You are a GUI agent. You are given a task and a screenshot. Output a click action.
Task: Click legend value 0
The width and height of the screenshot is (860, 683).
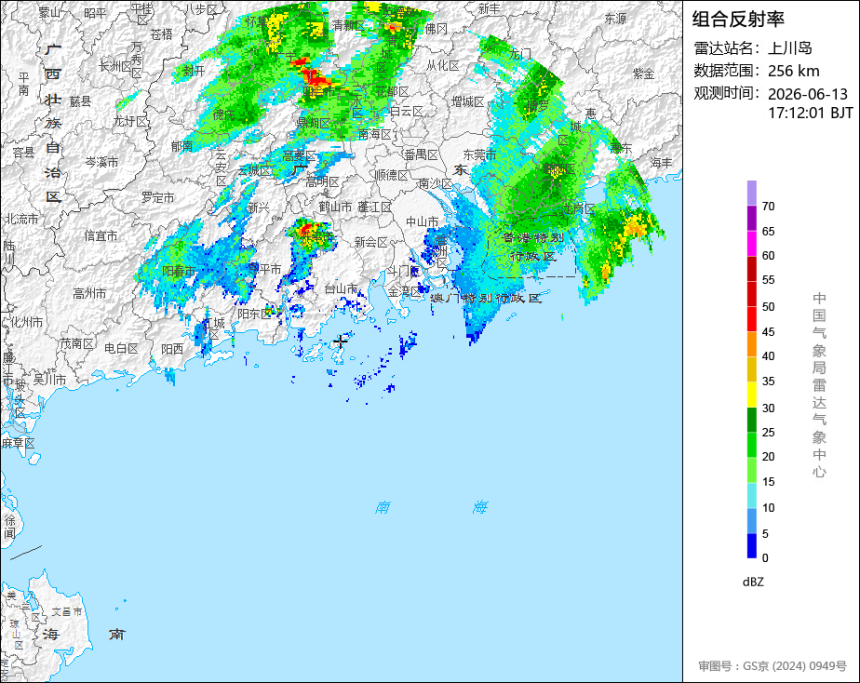[x=765, y=558]
